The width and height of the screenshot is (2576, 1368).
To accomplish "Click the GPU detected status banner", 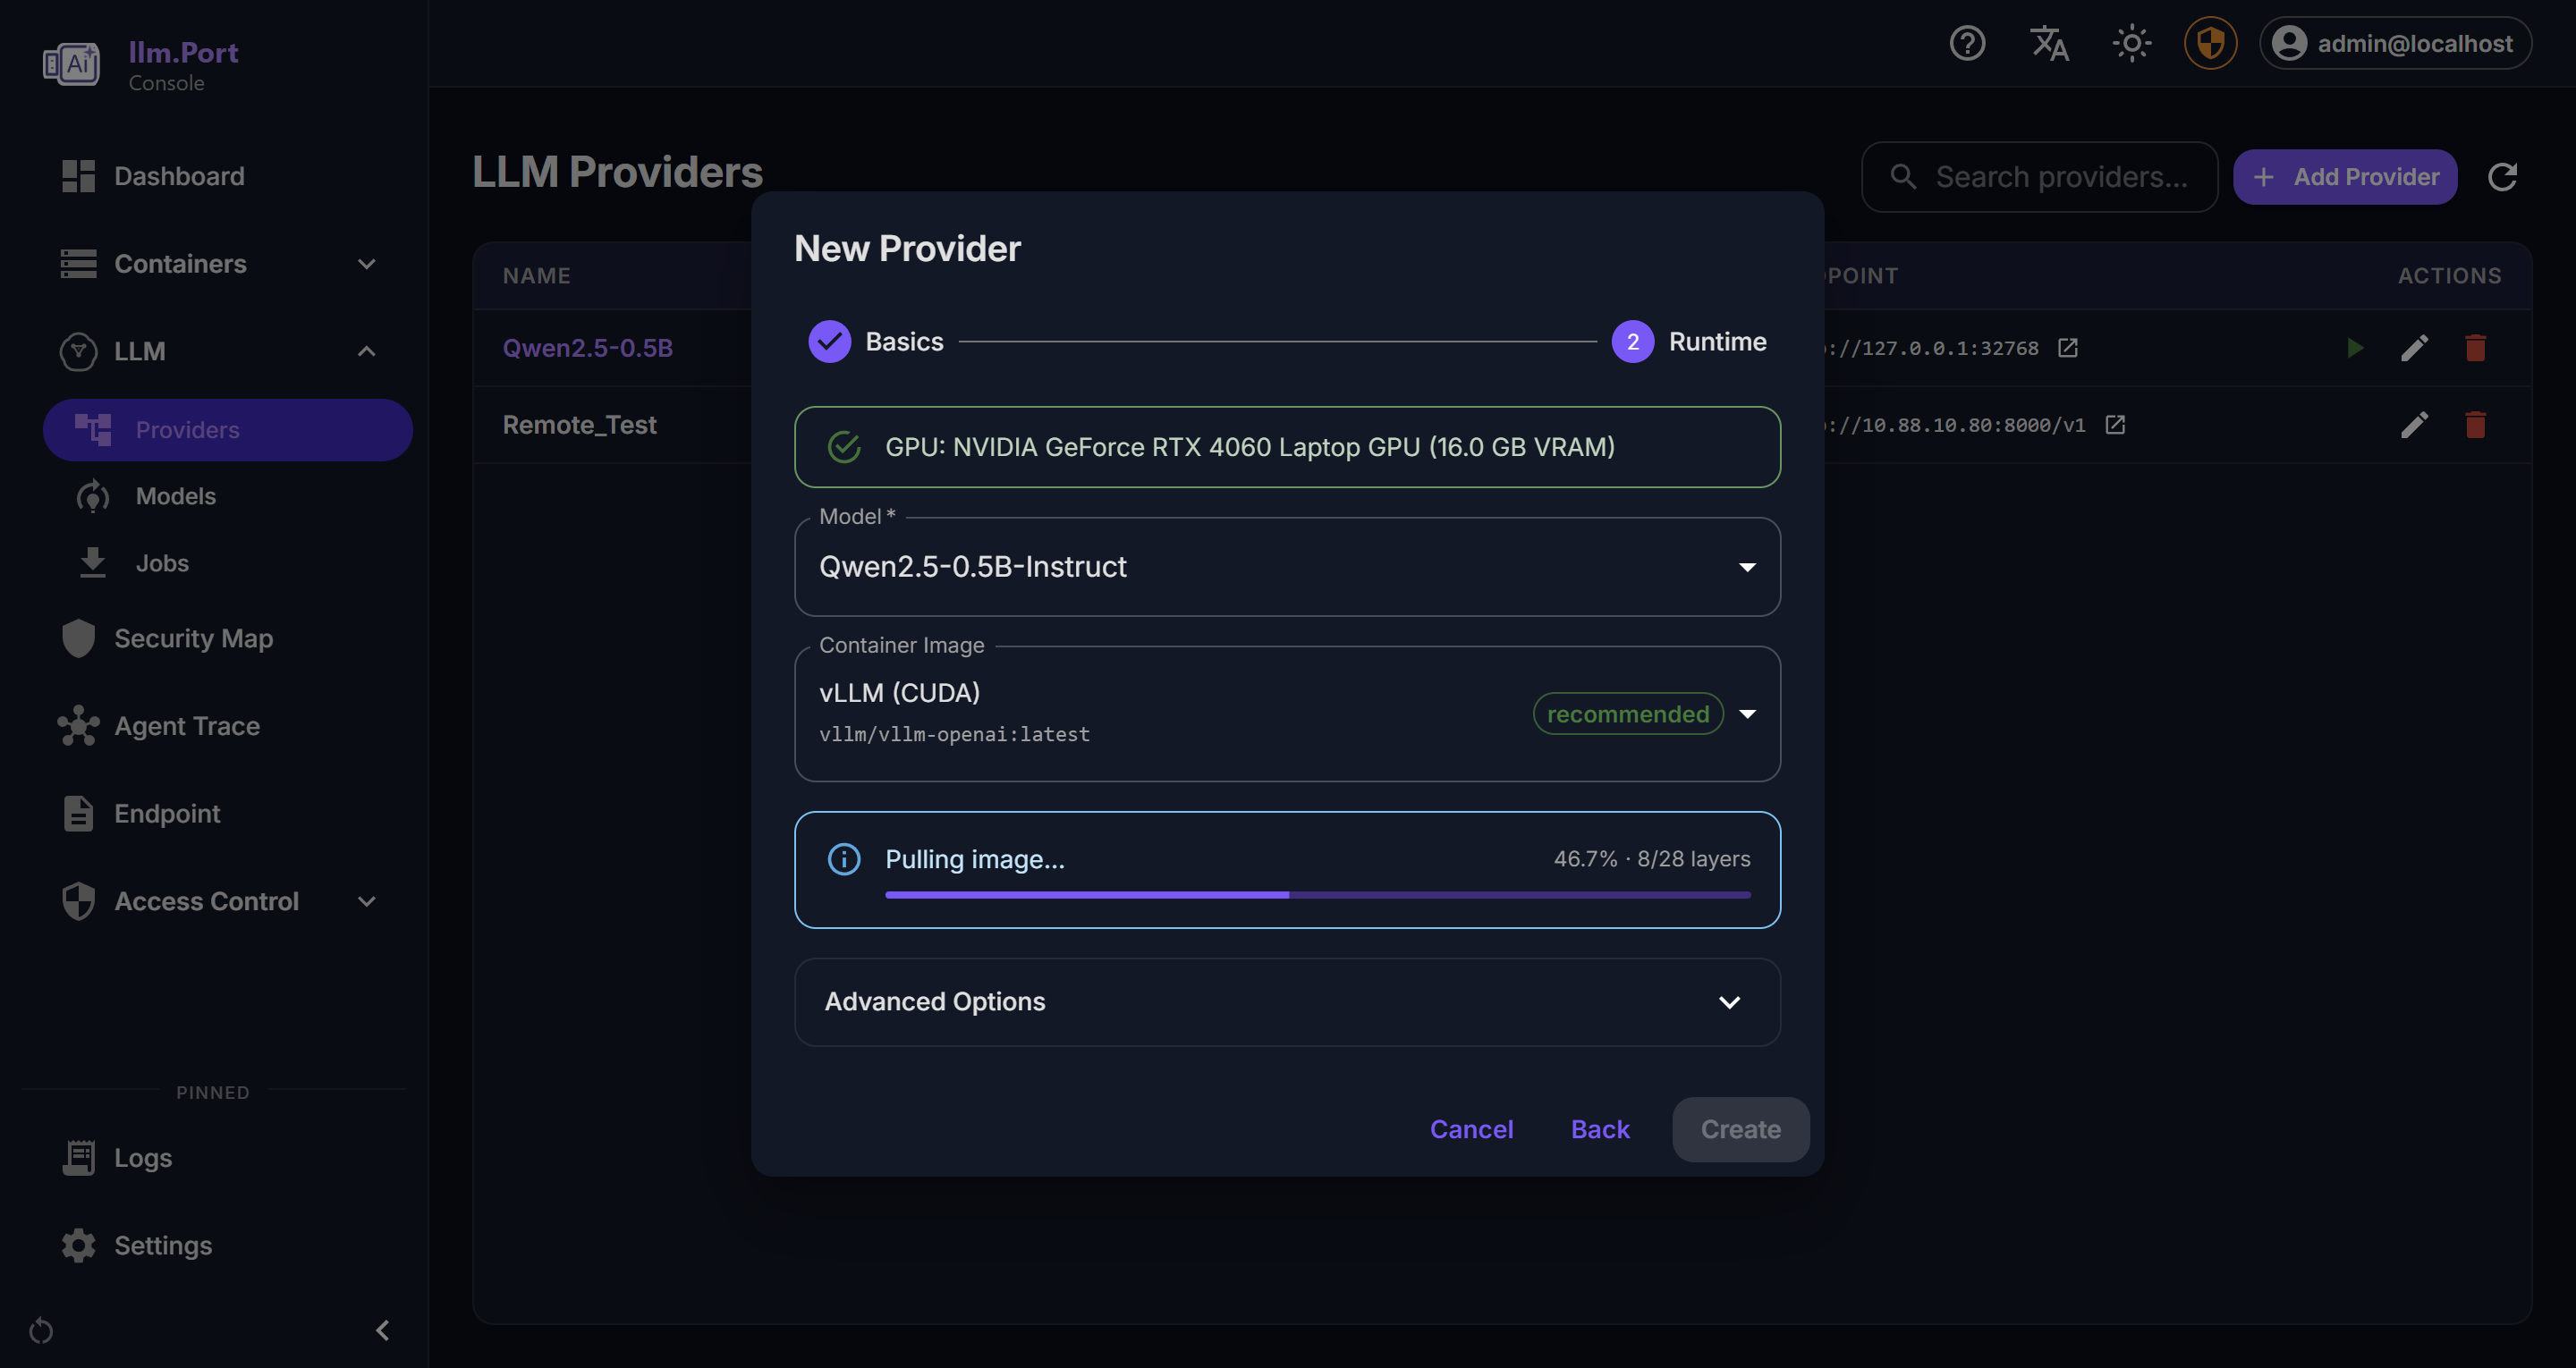I will pyautogui.click(x=1287, y=447).
